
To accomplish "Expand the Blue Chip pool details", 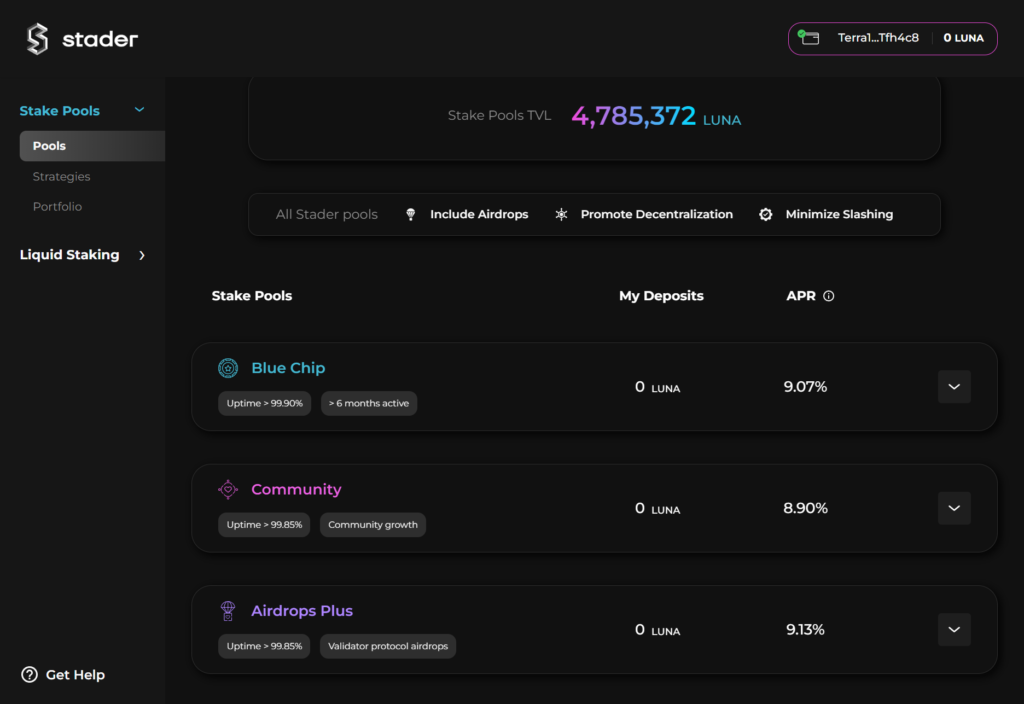I will click(954, 387).
